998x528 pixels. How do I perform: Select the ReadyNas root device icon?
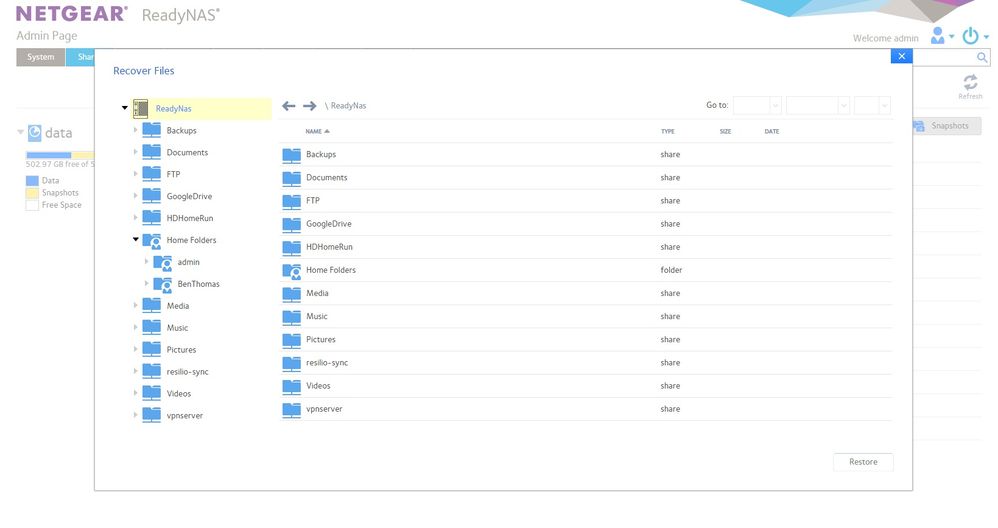click(x=141, y=108)
